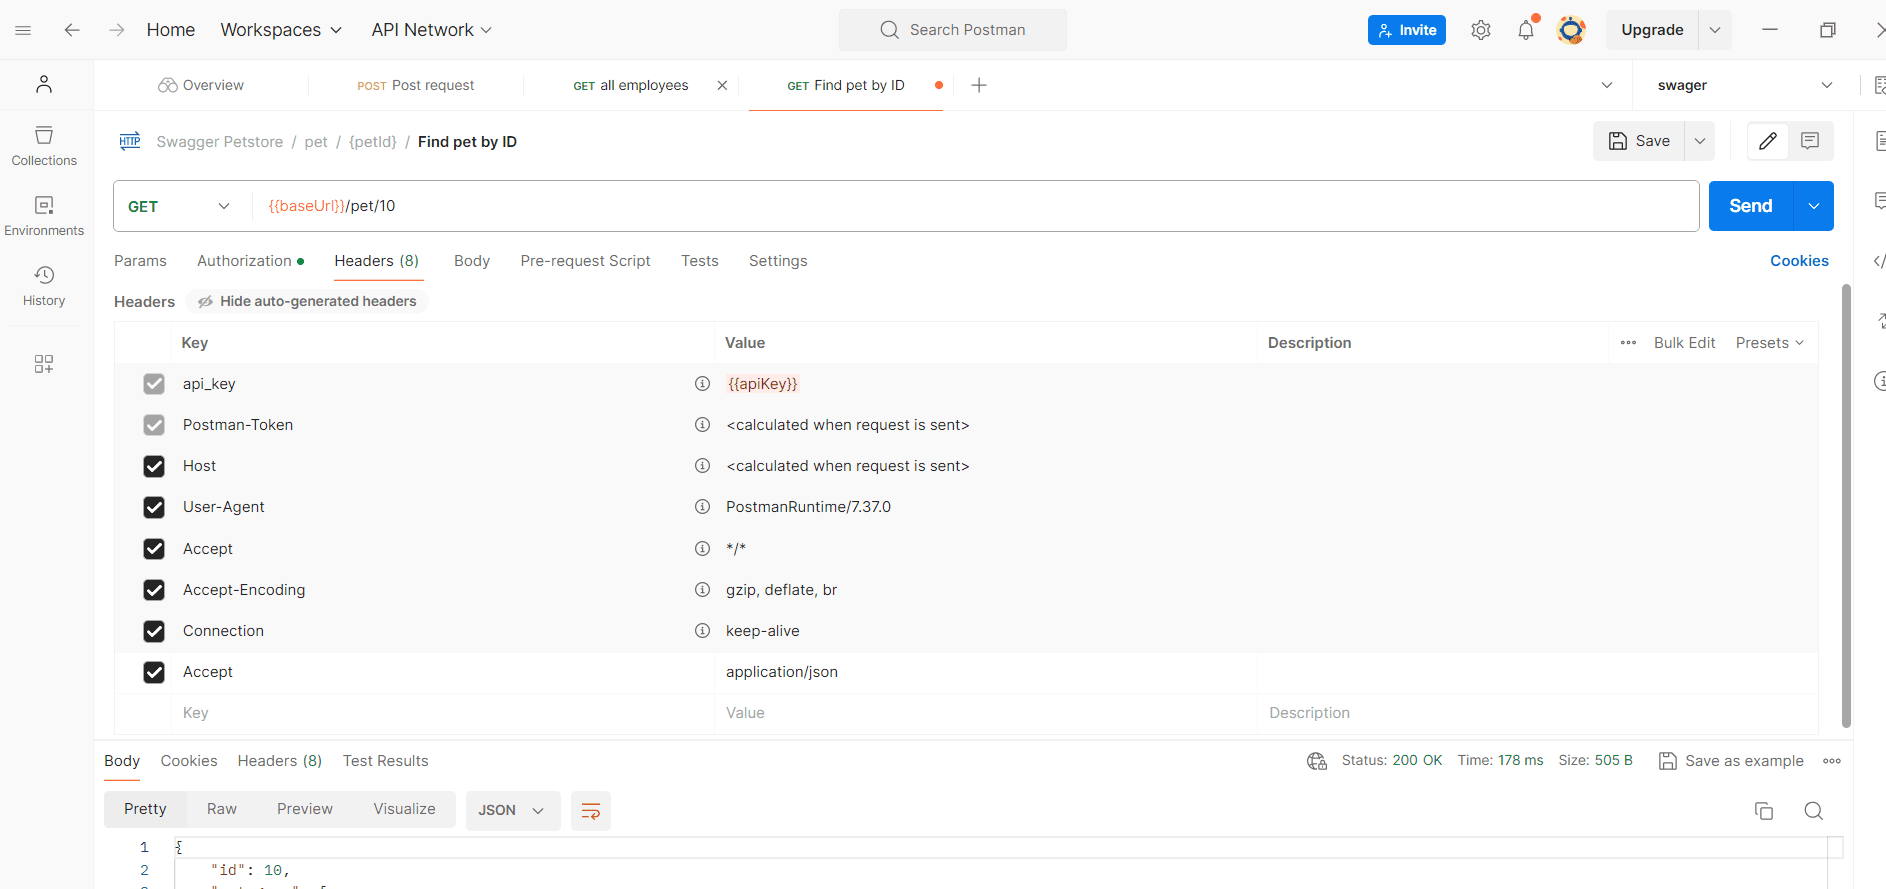Open the hamburger main menu
The image size is (1886, 889).
coord(23,30)
